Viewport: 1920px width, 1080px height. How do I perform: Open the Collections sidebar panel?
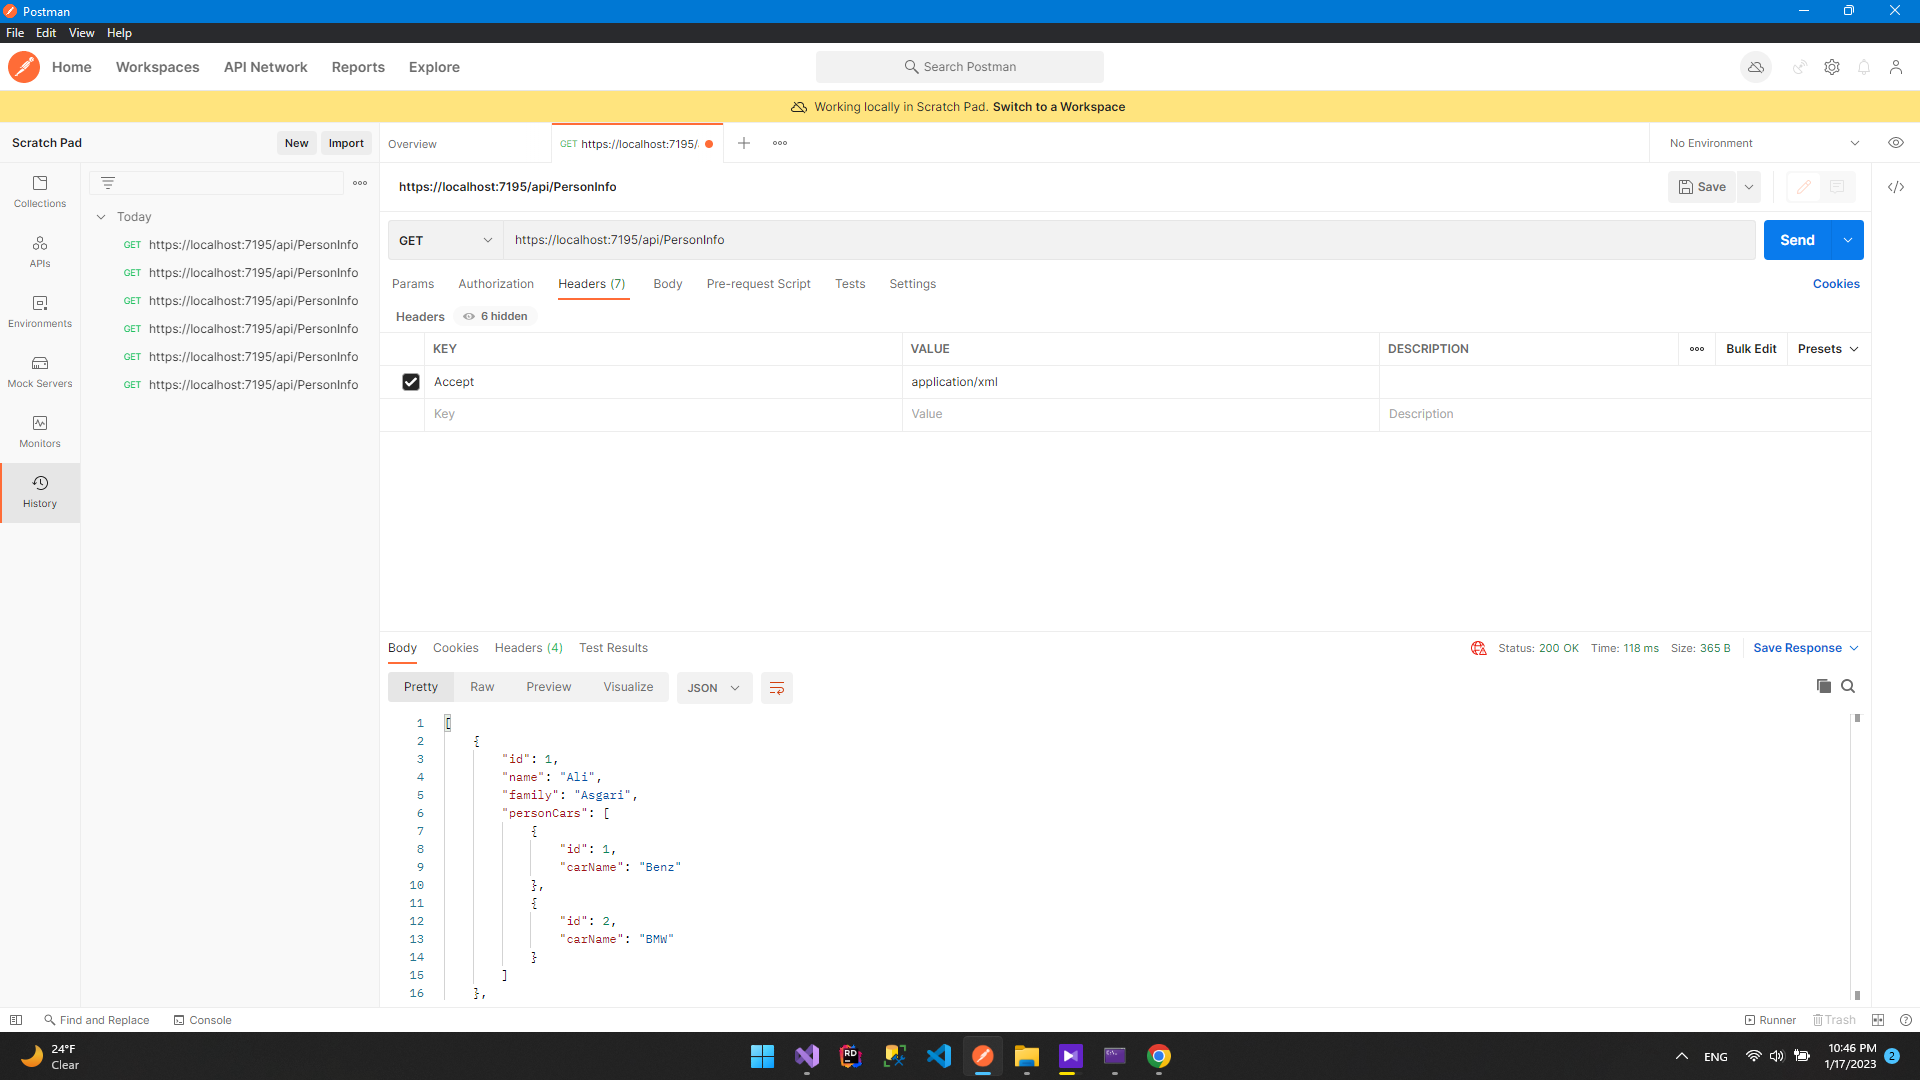pos(40,191)
